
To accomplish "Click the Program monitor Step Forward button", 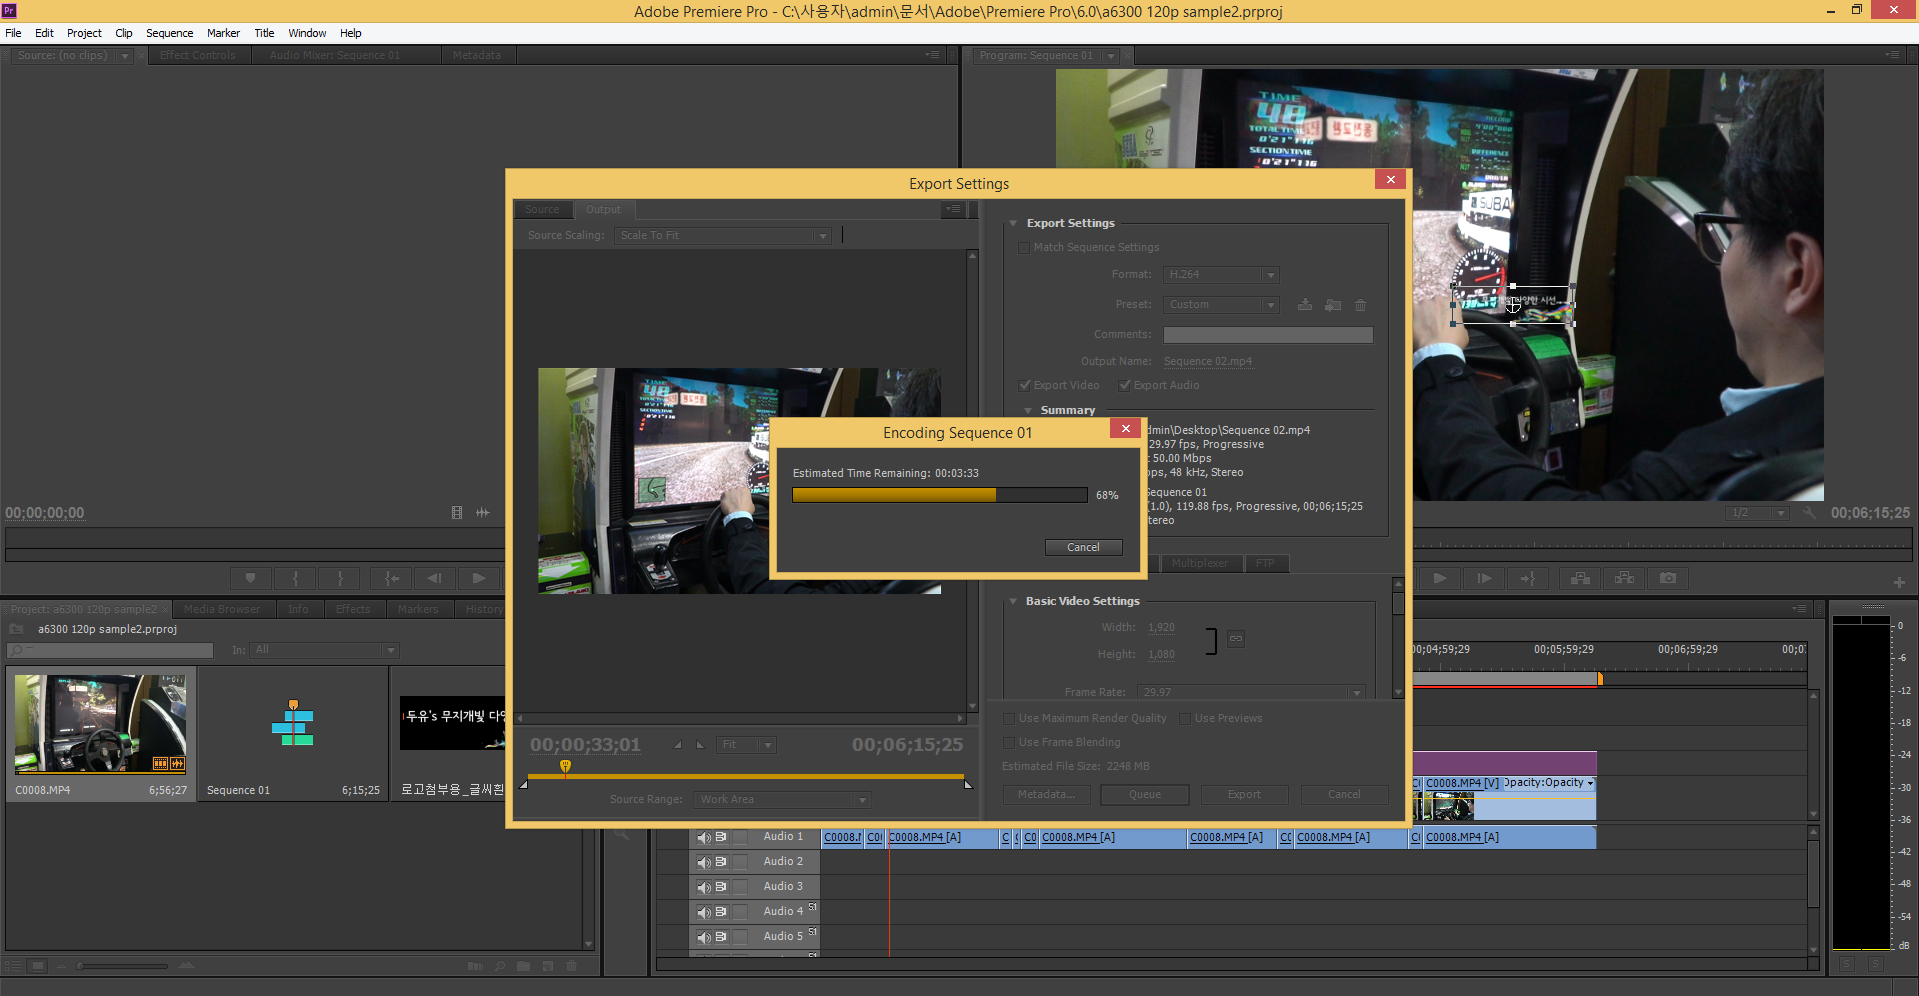I will pos(1484,578).
